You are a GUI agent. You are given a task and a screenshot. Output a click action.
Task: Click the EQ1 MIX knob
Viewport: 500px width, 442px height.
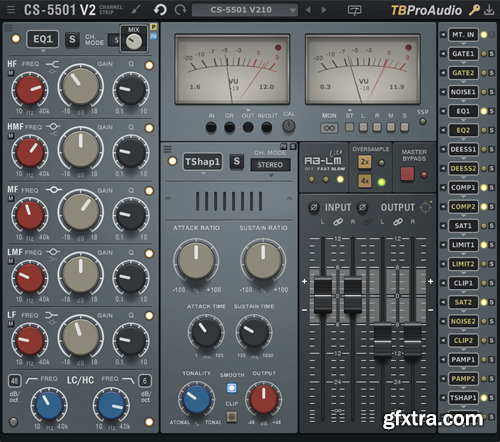pyautogui.click(x=134, y=42)
